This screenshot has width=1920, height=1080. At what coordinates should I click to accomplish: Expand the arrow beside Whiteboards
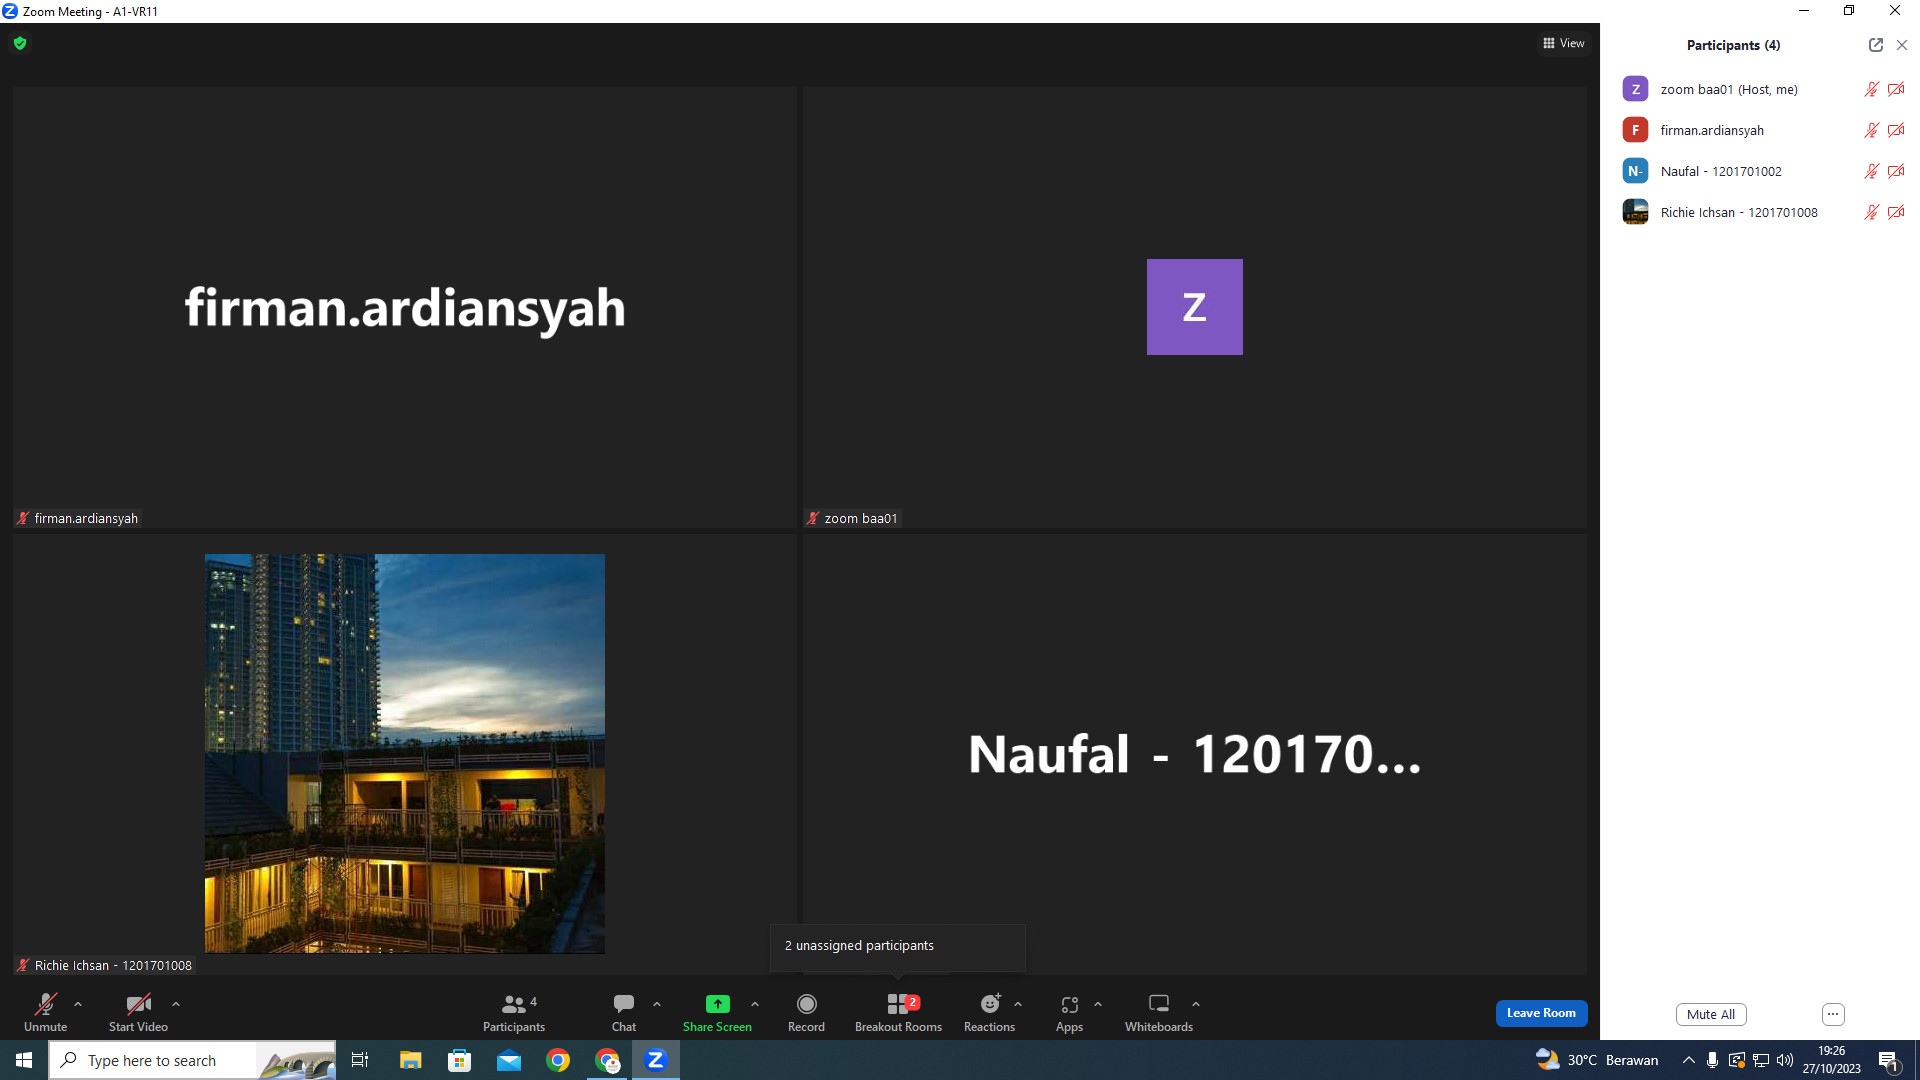[x=1196, y=1004]
